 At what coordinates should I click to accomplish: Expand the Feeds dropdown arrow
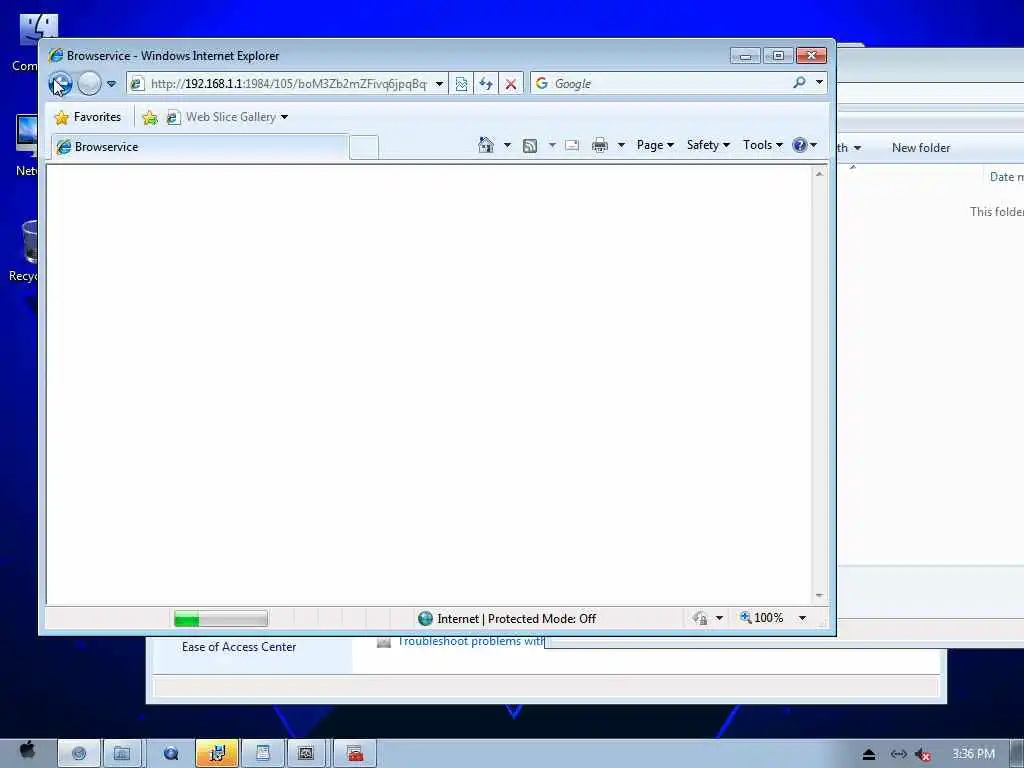[552, 145]
